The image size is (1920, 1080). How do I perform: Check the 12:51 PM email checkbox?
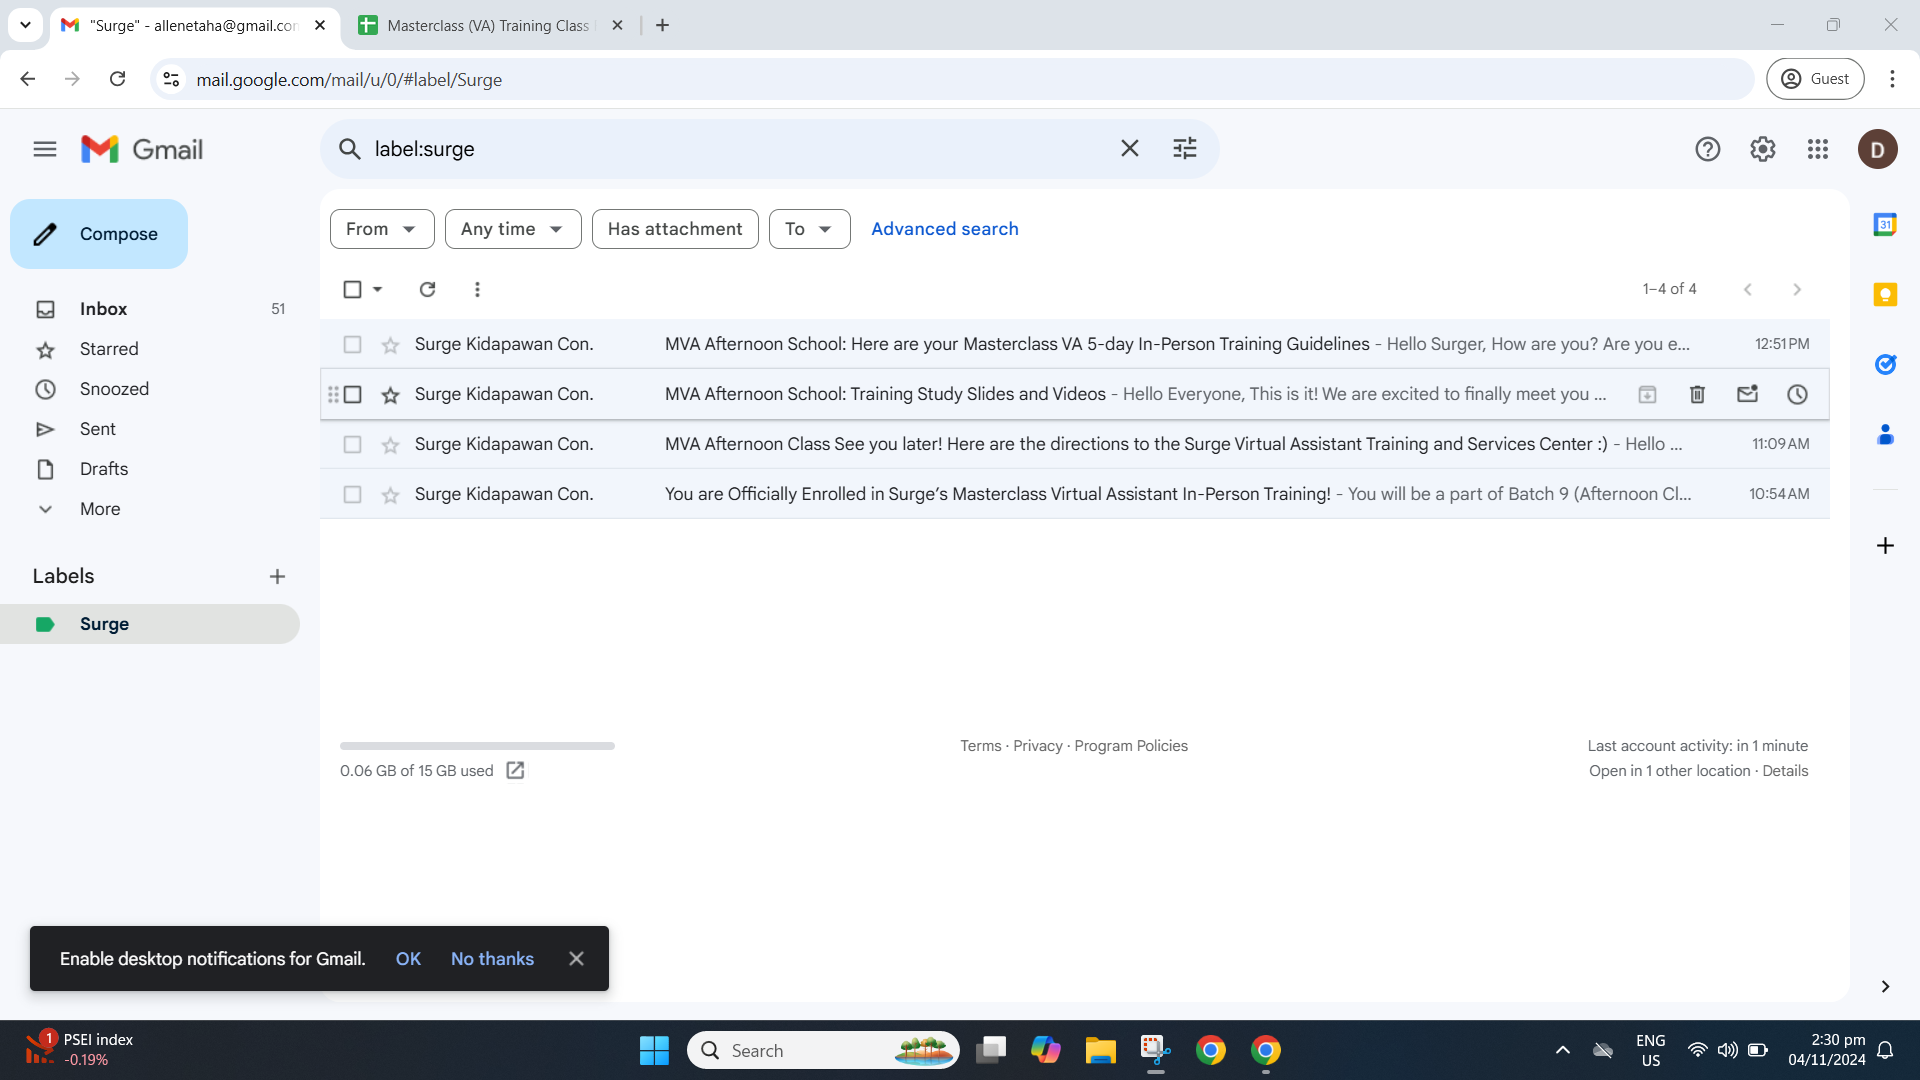click(x=352, y=344)
